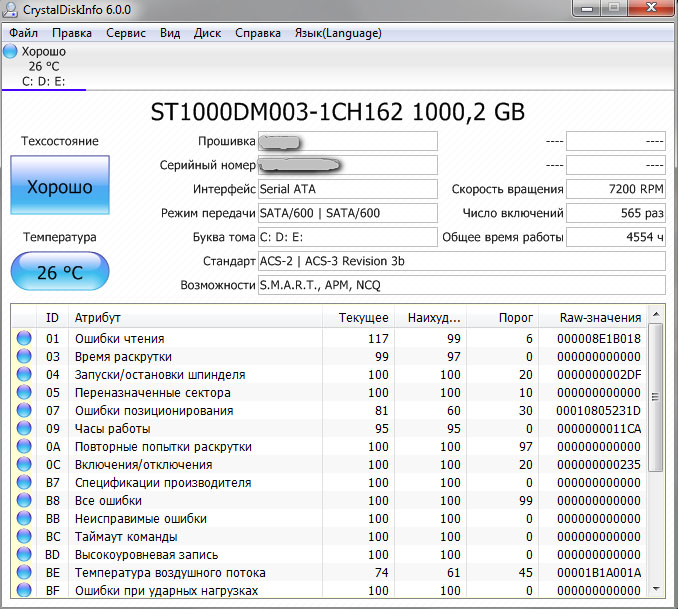Click the Атрибут column header
The image size is (678, 609).
click(x=195, y=317)
